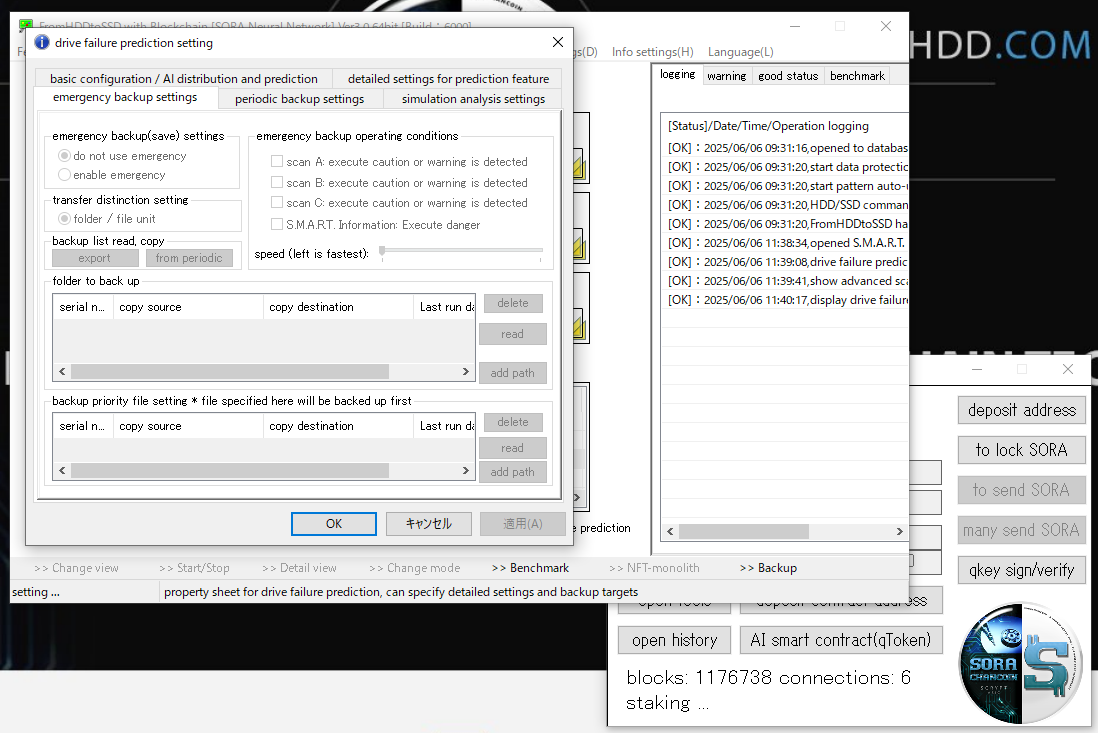Viewport: 1098px width, 733px height.
Task: Click delete in folder to back up
Action: [x=513, y=303]
